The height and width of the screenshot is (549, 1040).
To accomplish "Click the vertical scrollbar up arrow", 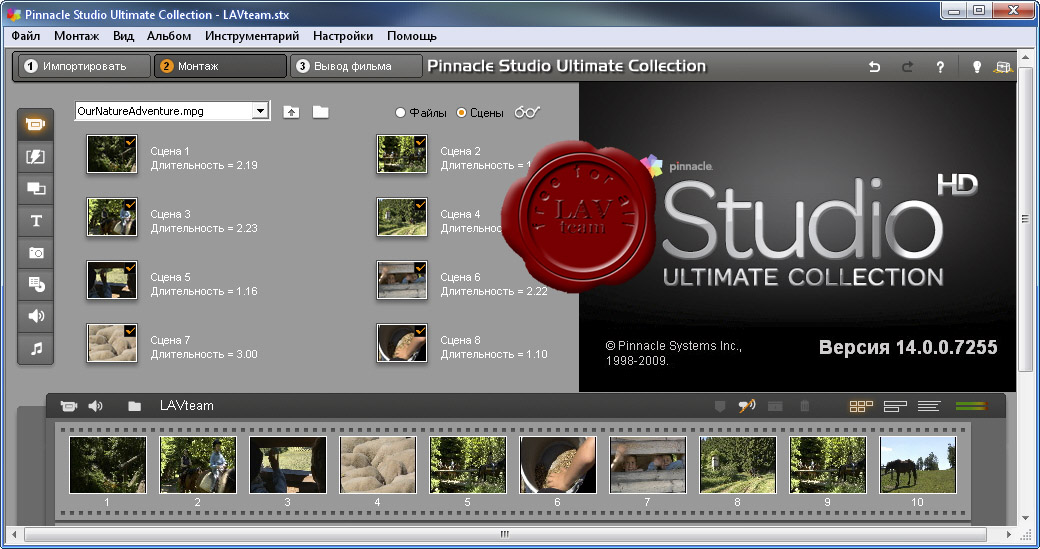I will tap(1025, 58).
